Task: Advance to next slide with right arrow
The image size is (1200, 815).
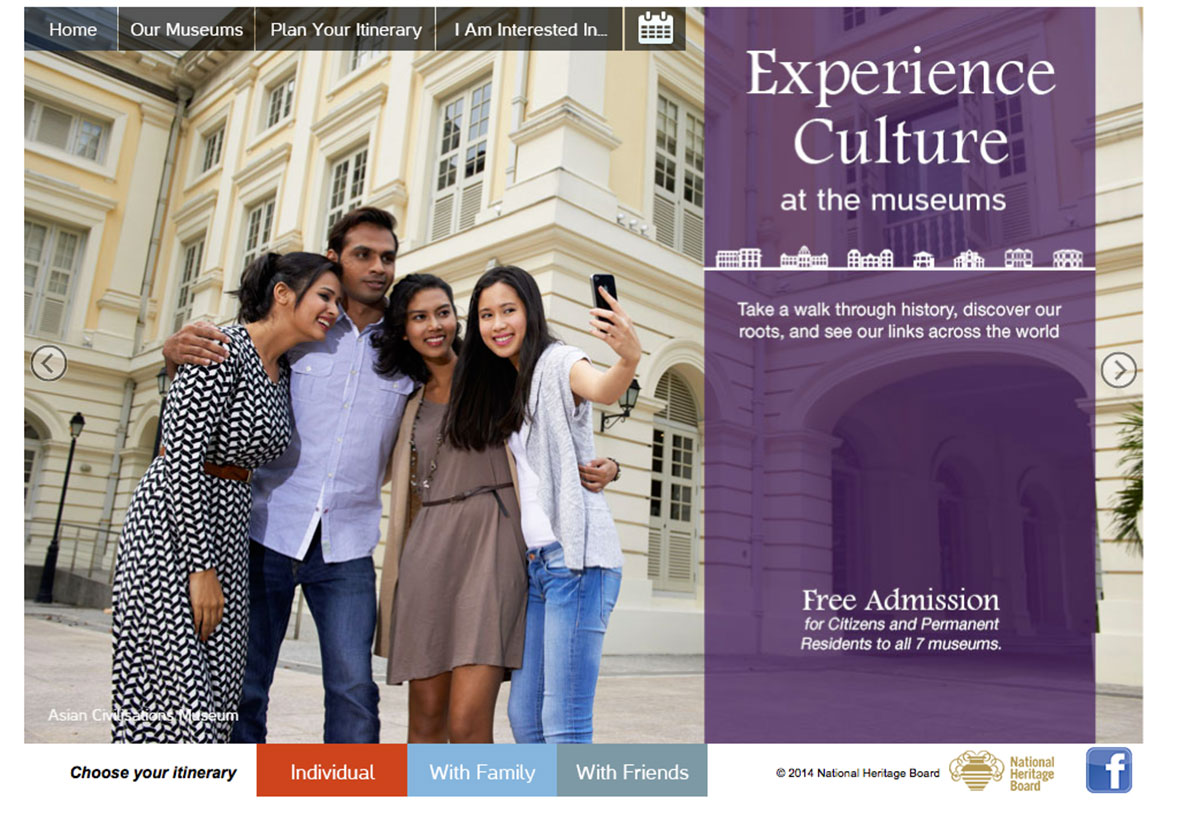Action: tap(1118, 370)
